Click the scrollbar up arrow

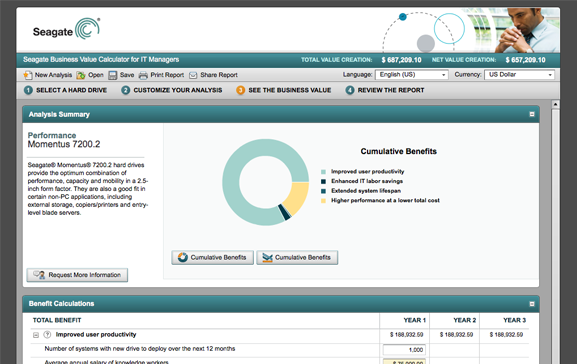tap(555, 105)
